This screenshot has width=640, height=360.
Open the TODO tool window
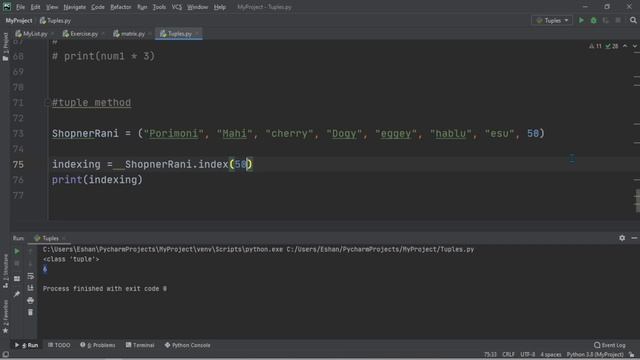(x=59, y=345)
